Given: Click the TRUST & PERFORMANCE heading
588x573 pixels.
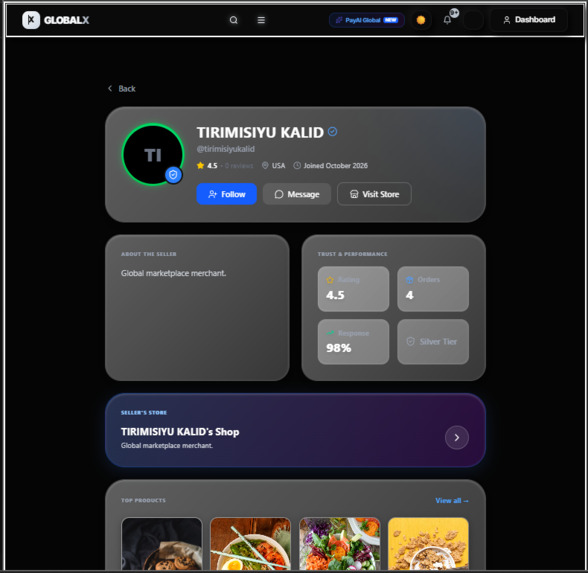Looking at the screenshot, I should 352,254.
